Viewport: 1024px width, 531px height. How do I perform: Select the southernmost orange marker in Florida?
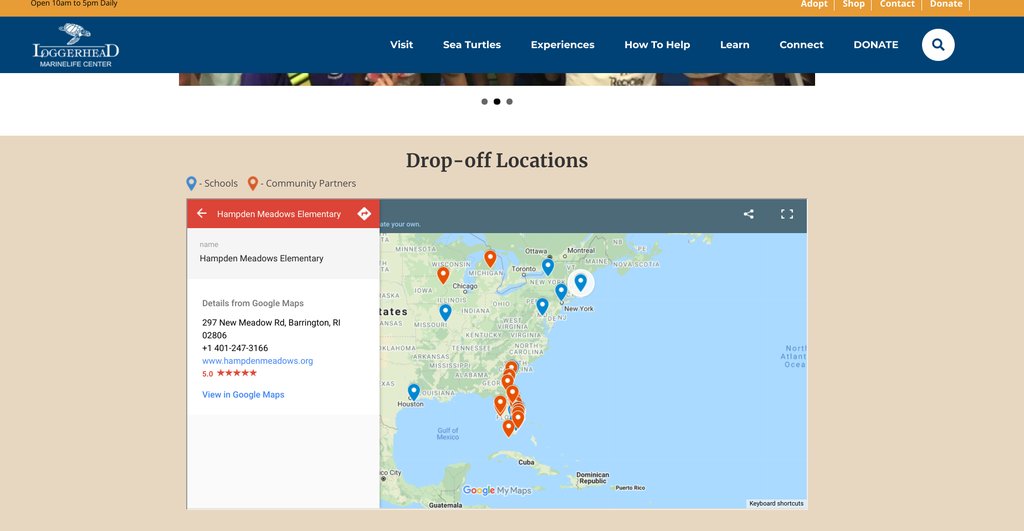pyautogui.click(x=508, y=428)
